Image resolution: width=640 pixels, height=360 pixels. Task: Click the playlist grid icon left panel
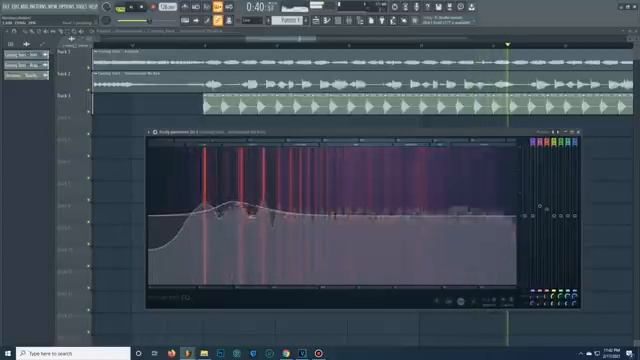pyautogui.click(x=11, y=44)
